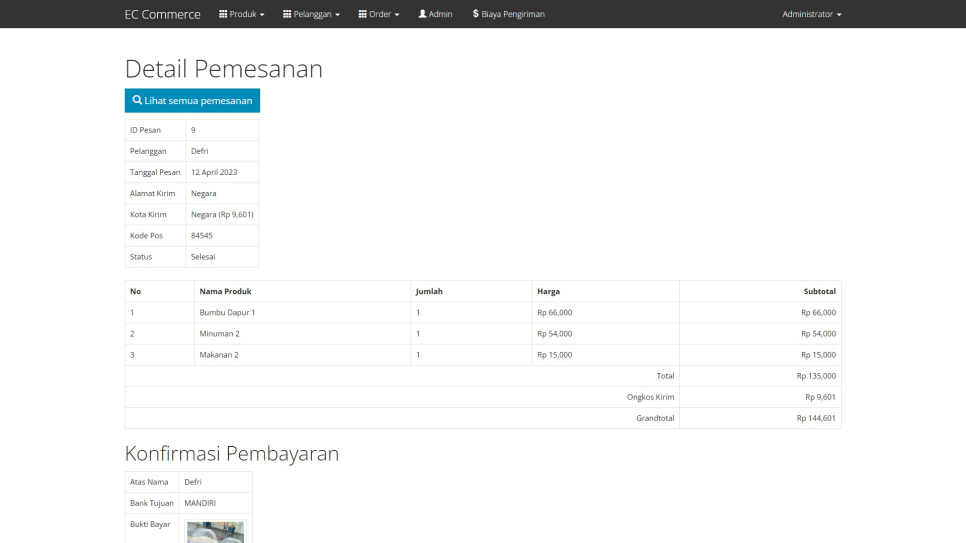Select the date 12 April 2023
Screen dimensions: 966x543
point(214,172)
